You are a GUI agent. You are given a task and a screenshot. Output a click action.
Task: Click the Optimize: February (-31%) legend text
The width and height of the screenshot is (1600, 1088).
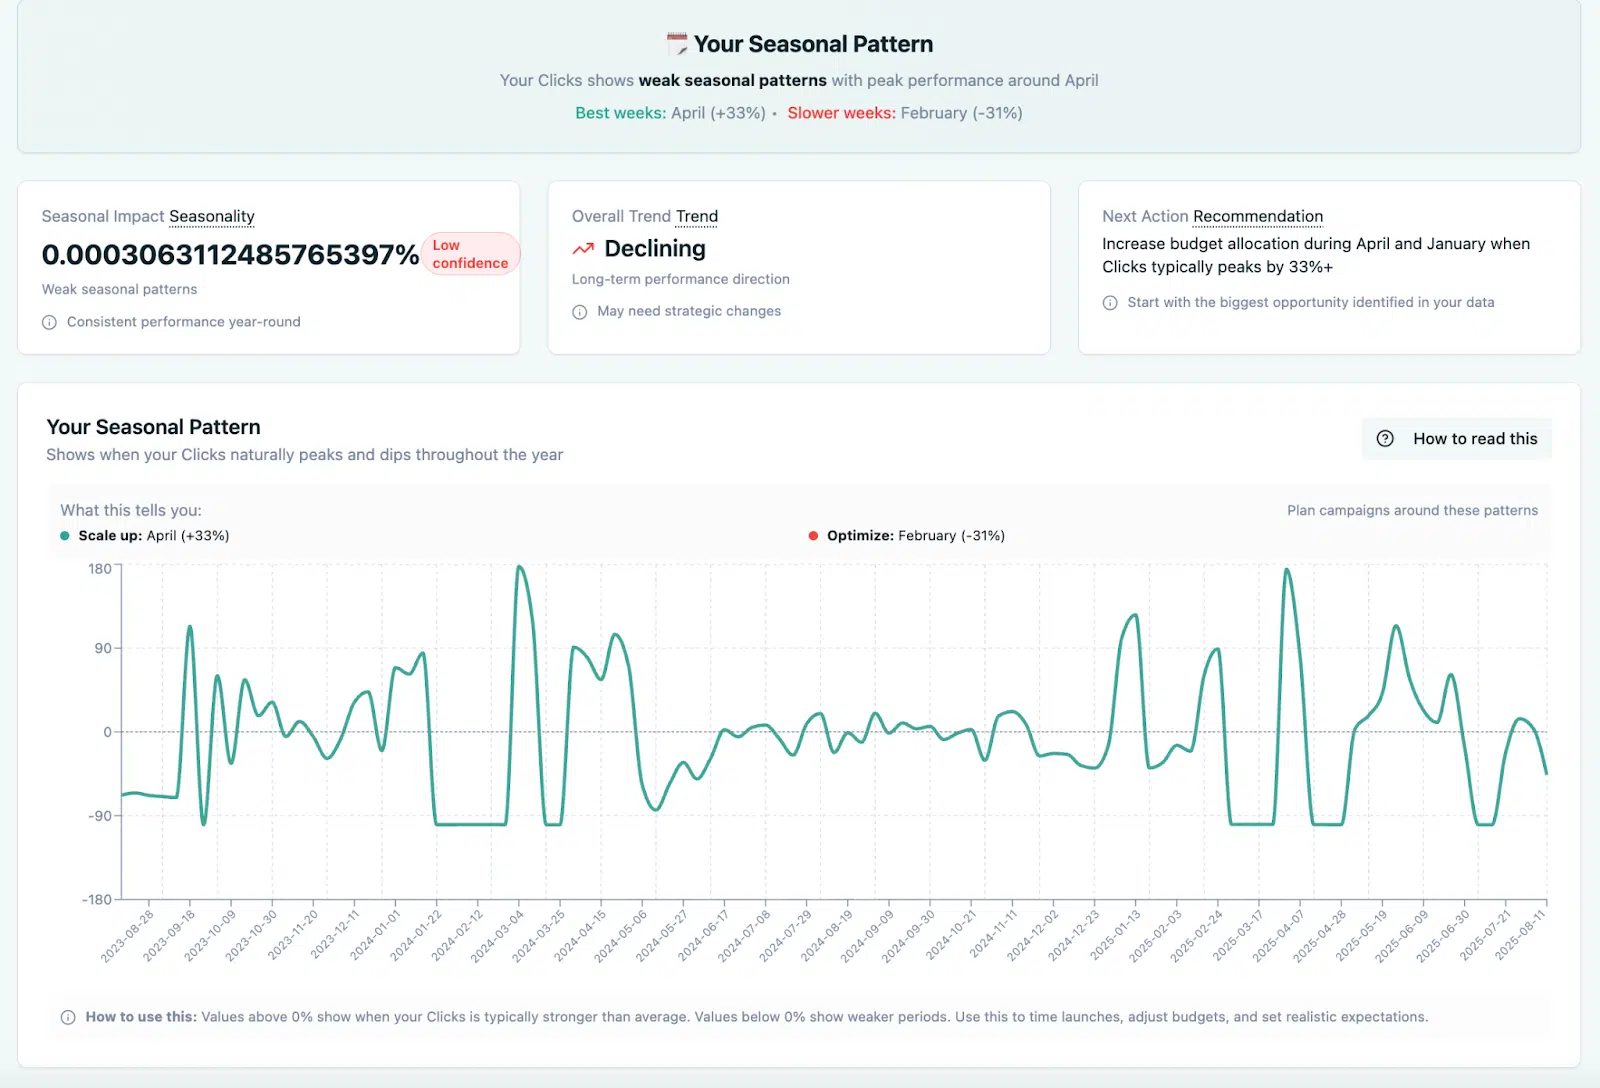click(x=916, y=536)
